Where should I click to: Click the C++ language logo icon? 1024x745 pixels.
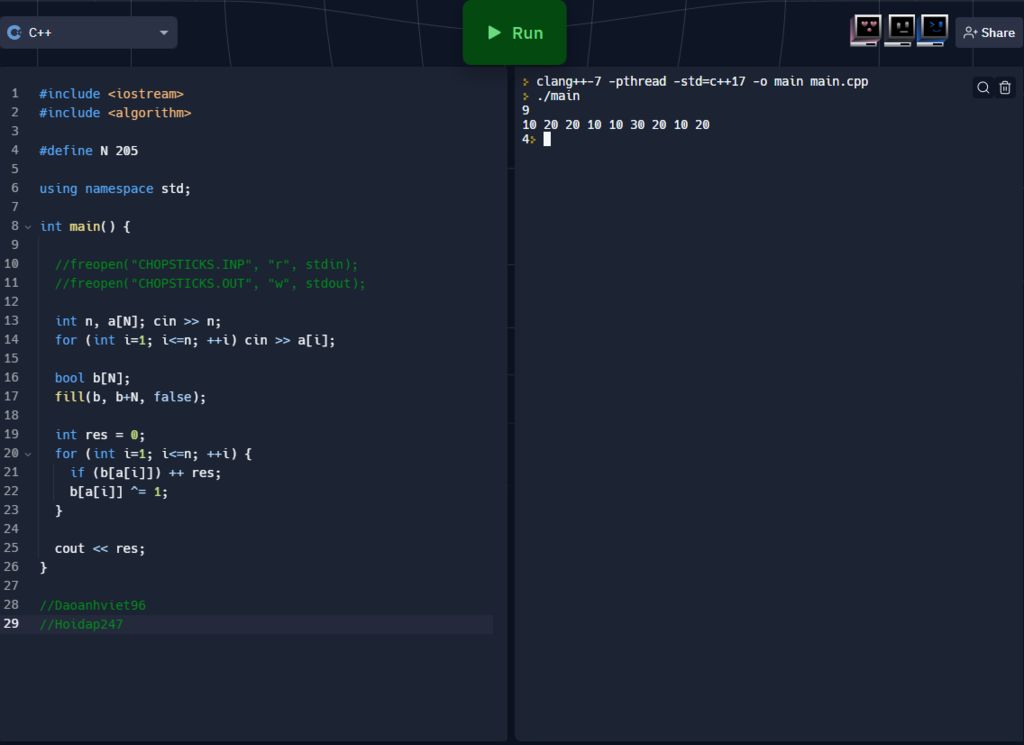pos(15,32)
